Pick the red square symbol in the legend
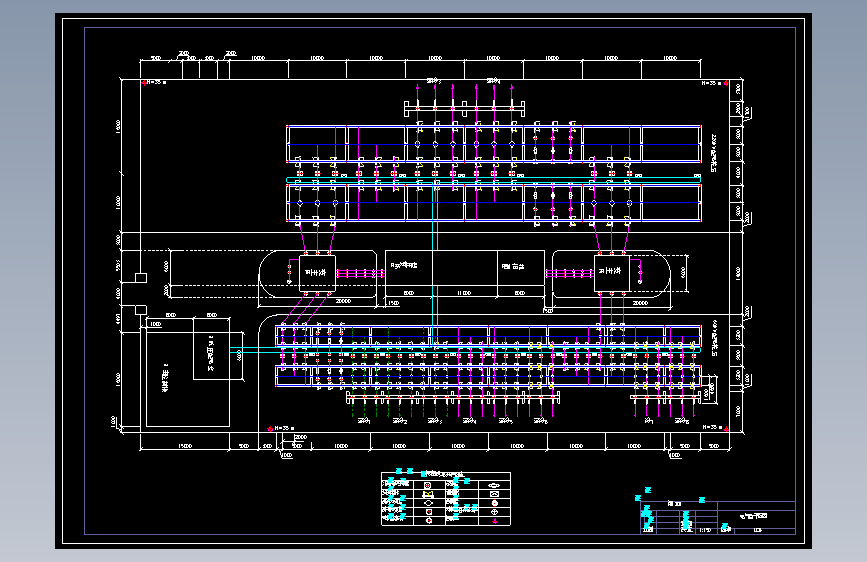 click(x=429, y=512)
